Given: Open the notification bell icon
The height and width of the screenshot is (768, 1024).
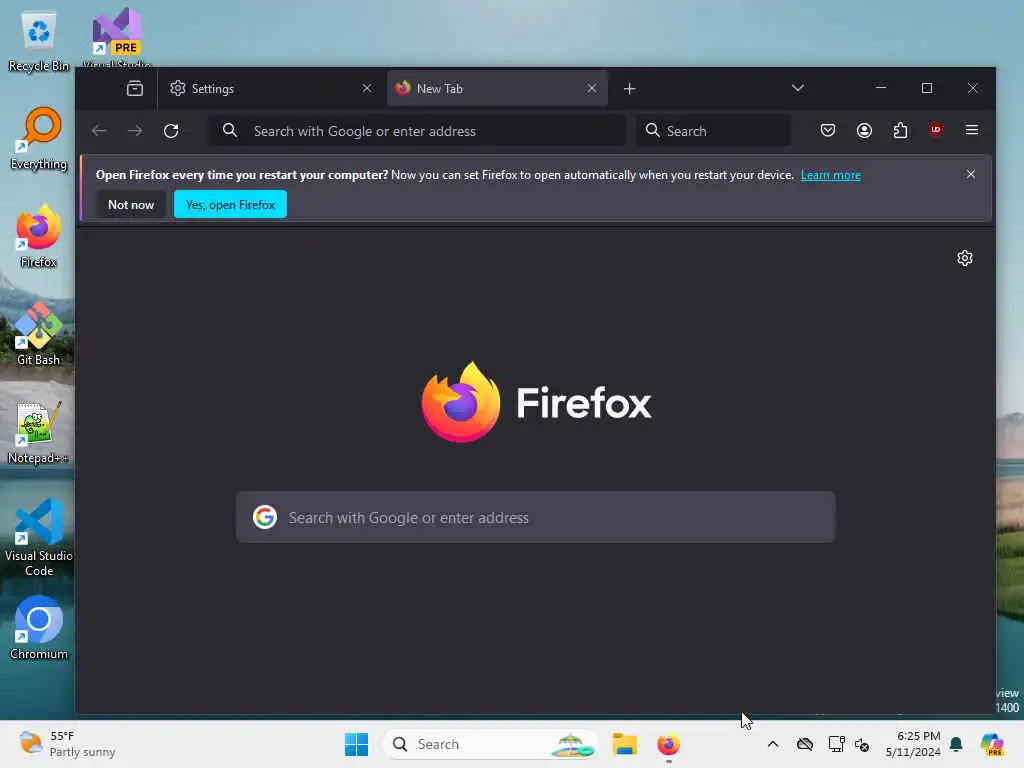Looking at the screenshot, I should [956, 744].
